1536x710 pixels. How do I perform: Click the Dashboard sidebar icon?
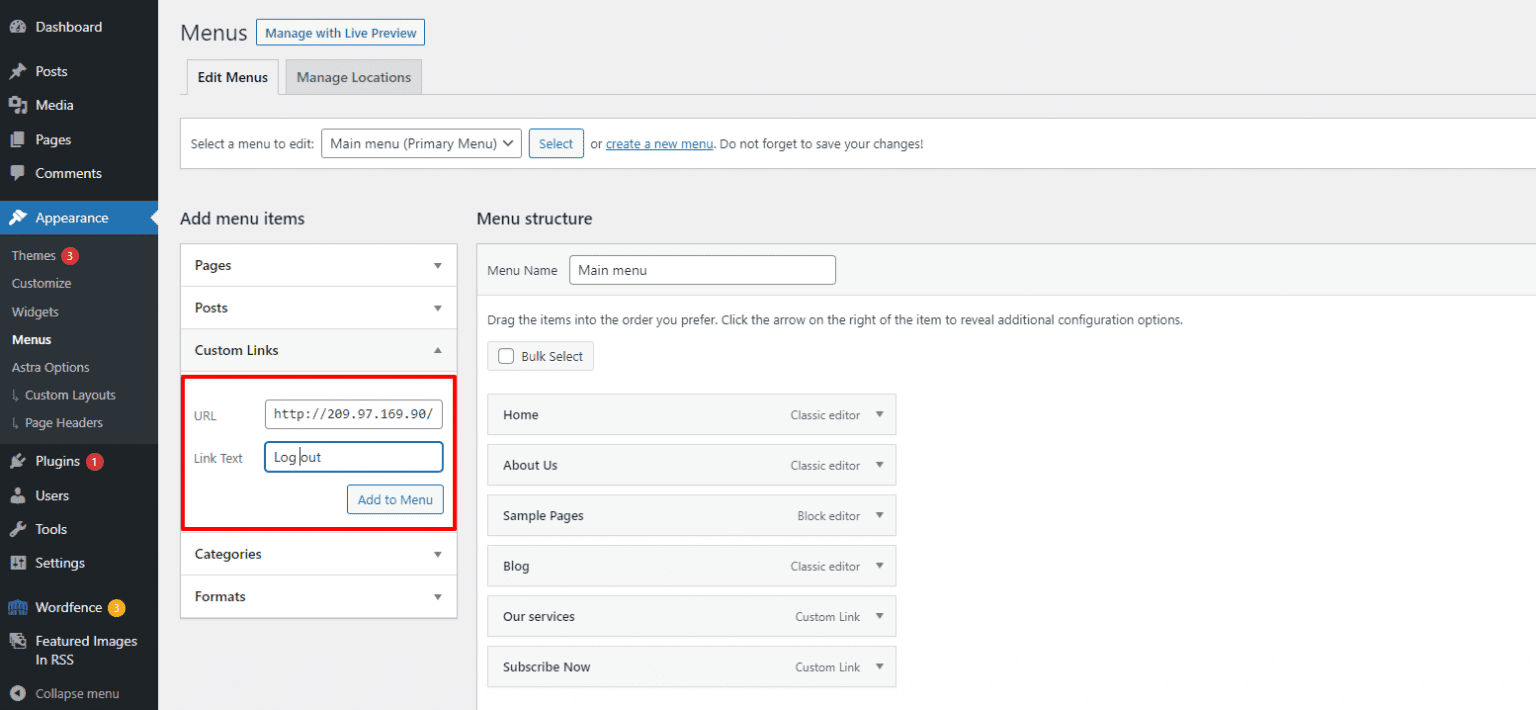click(18, 26)
